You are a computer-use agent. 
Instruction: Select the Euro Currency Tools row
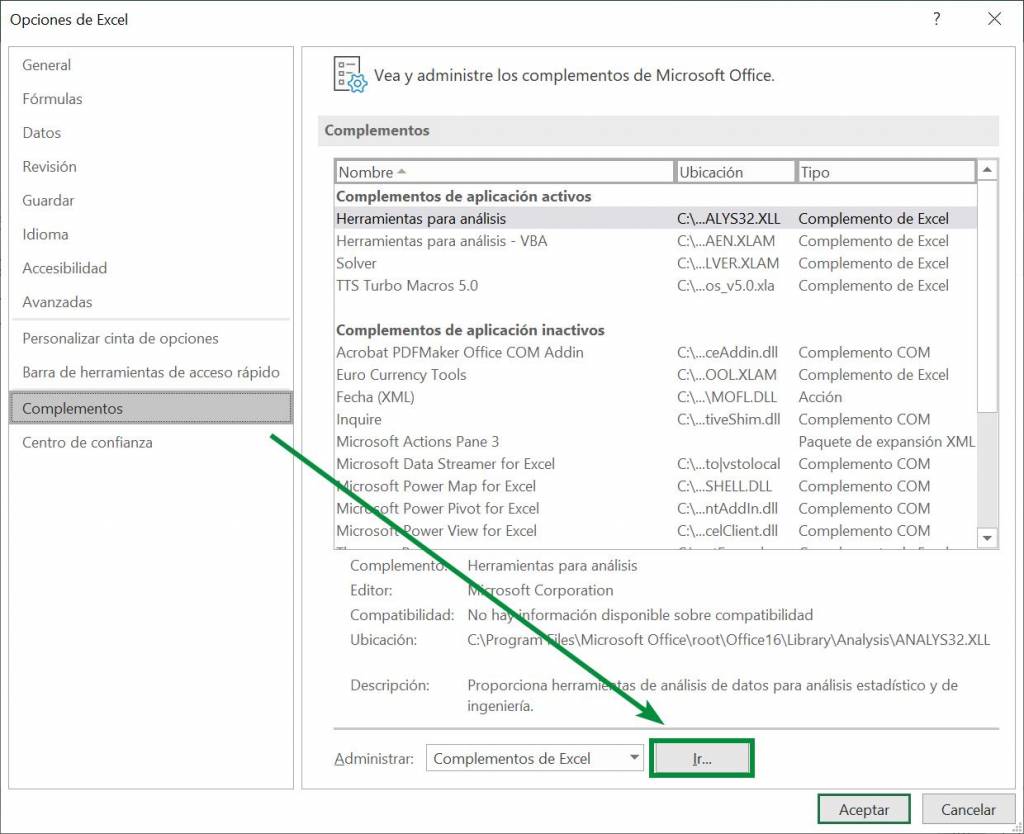click(x=656, y=375)
